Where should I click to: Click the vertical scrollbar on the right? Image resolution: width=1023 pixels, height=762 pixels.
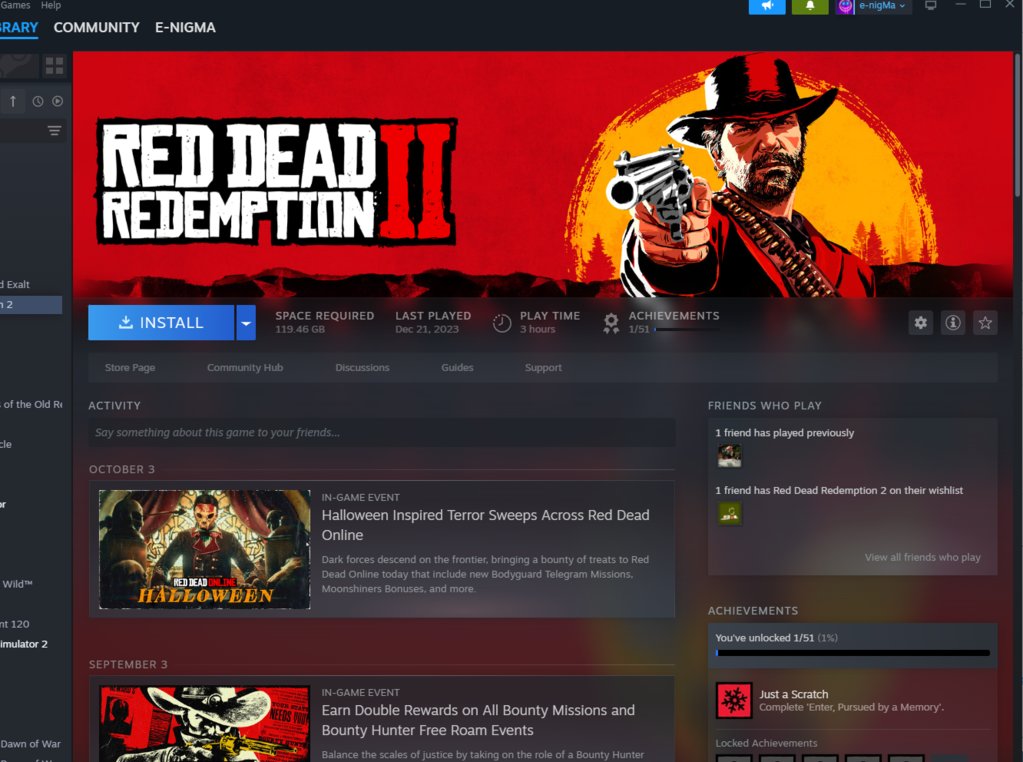1018,124
